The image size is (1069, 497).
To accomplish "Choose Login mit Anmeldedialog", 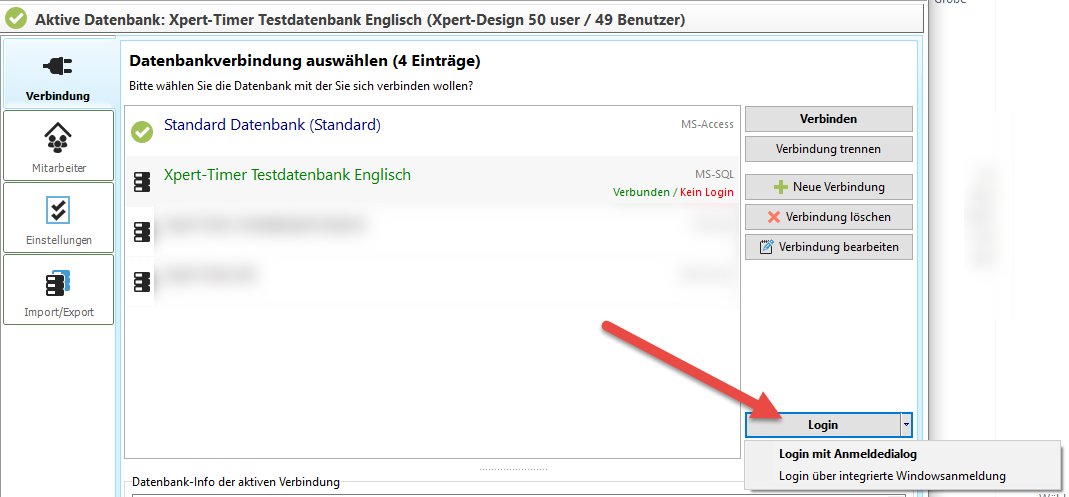I will click(847, 454).
